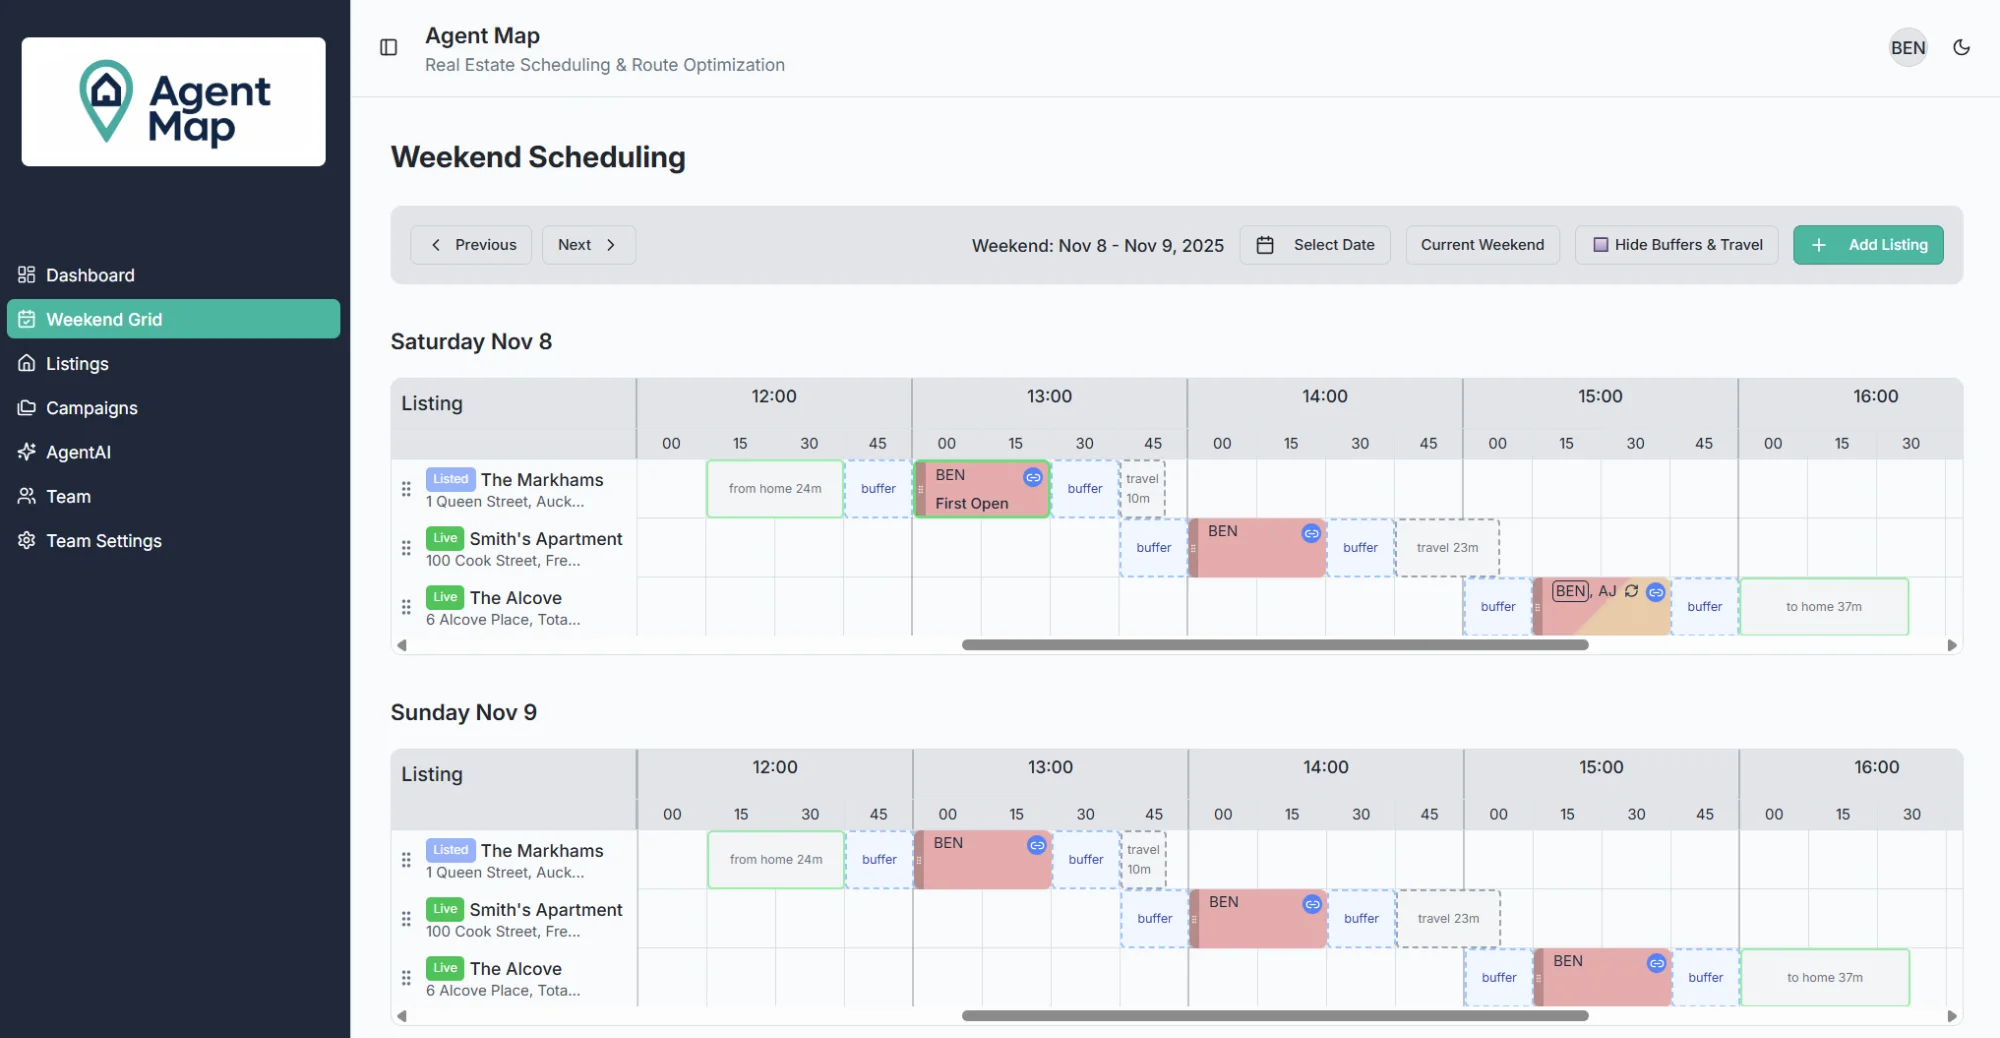The width and height of the screenshot is (2000, 1038).
Task: Click drag handle next to The Markhams row
Action: coord(406,489)
